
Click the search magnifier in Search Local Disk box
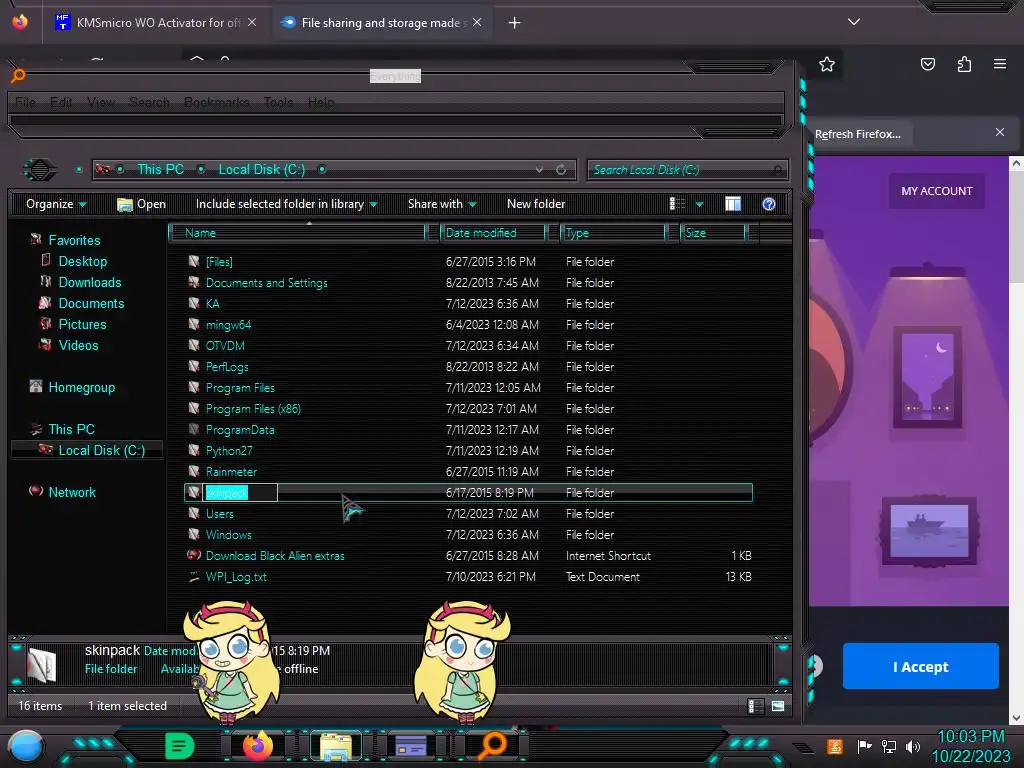point(776,170)
